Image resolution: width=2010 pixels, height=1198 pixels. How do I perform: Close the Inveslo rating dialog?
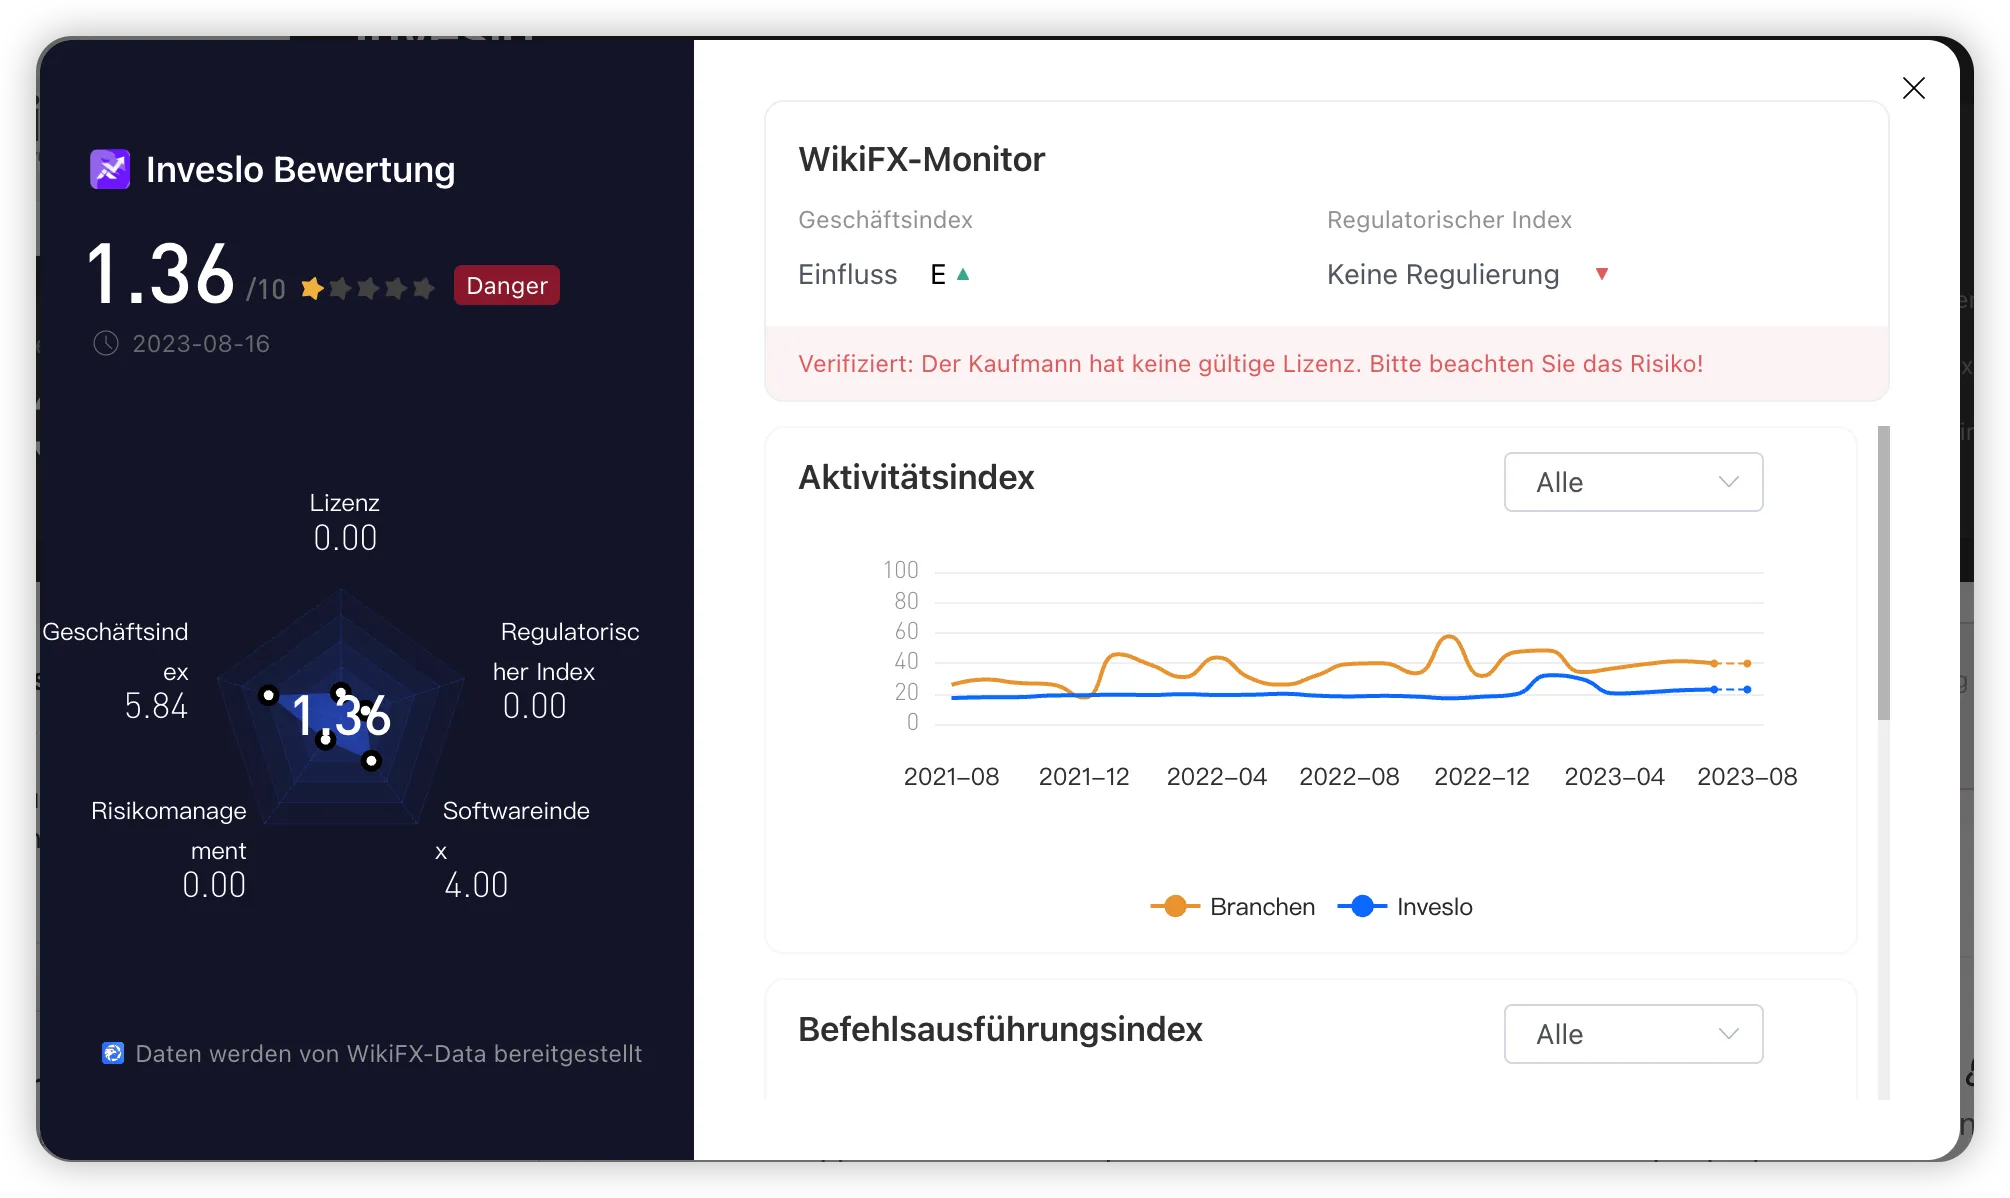click(1913, 88)
